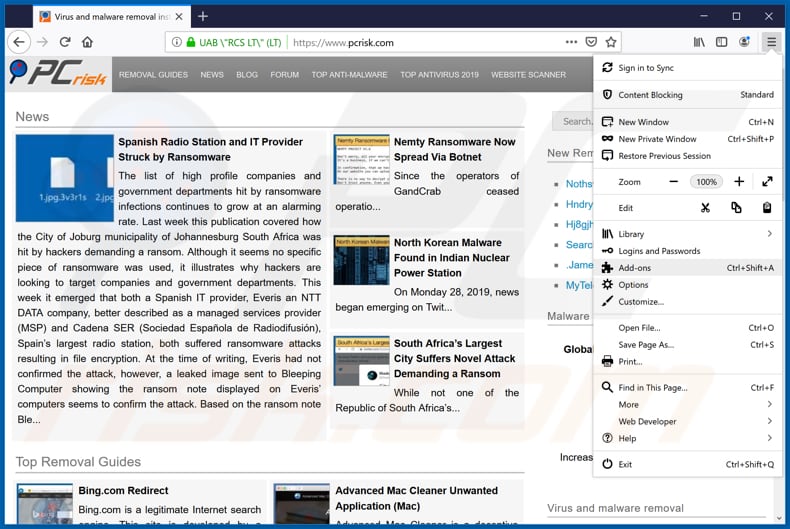The height and width of the screenshot is (529, 790).
Task: Save page to Pocket icon
Action: [591, 42]
